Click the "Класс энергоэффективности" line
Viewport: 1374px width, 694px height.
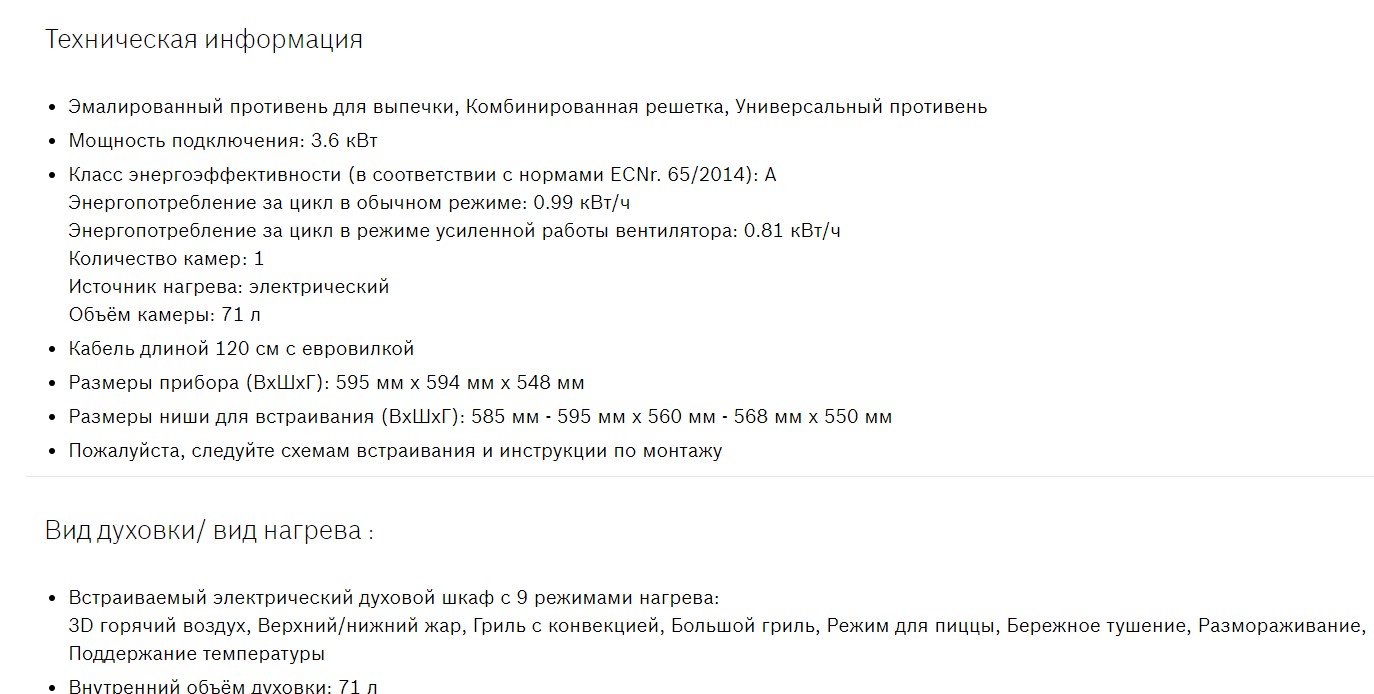pyautogui.click(x=421, y=175)
